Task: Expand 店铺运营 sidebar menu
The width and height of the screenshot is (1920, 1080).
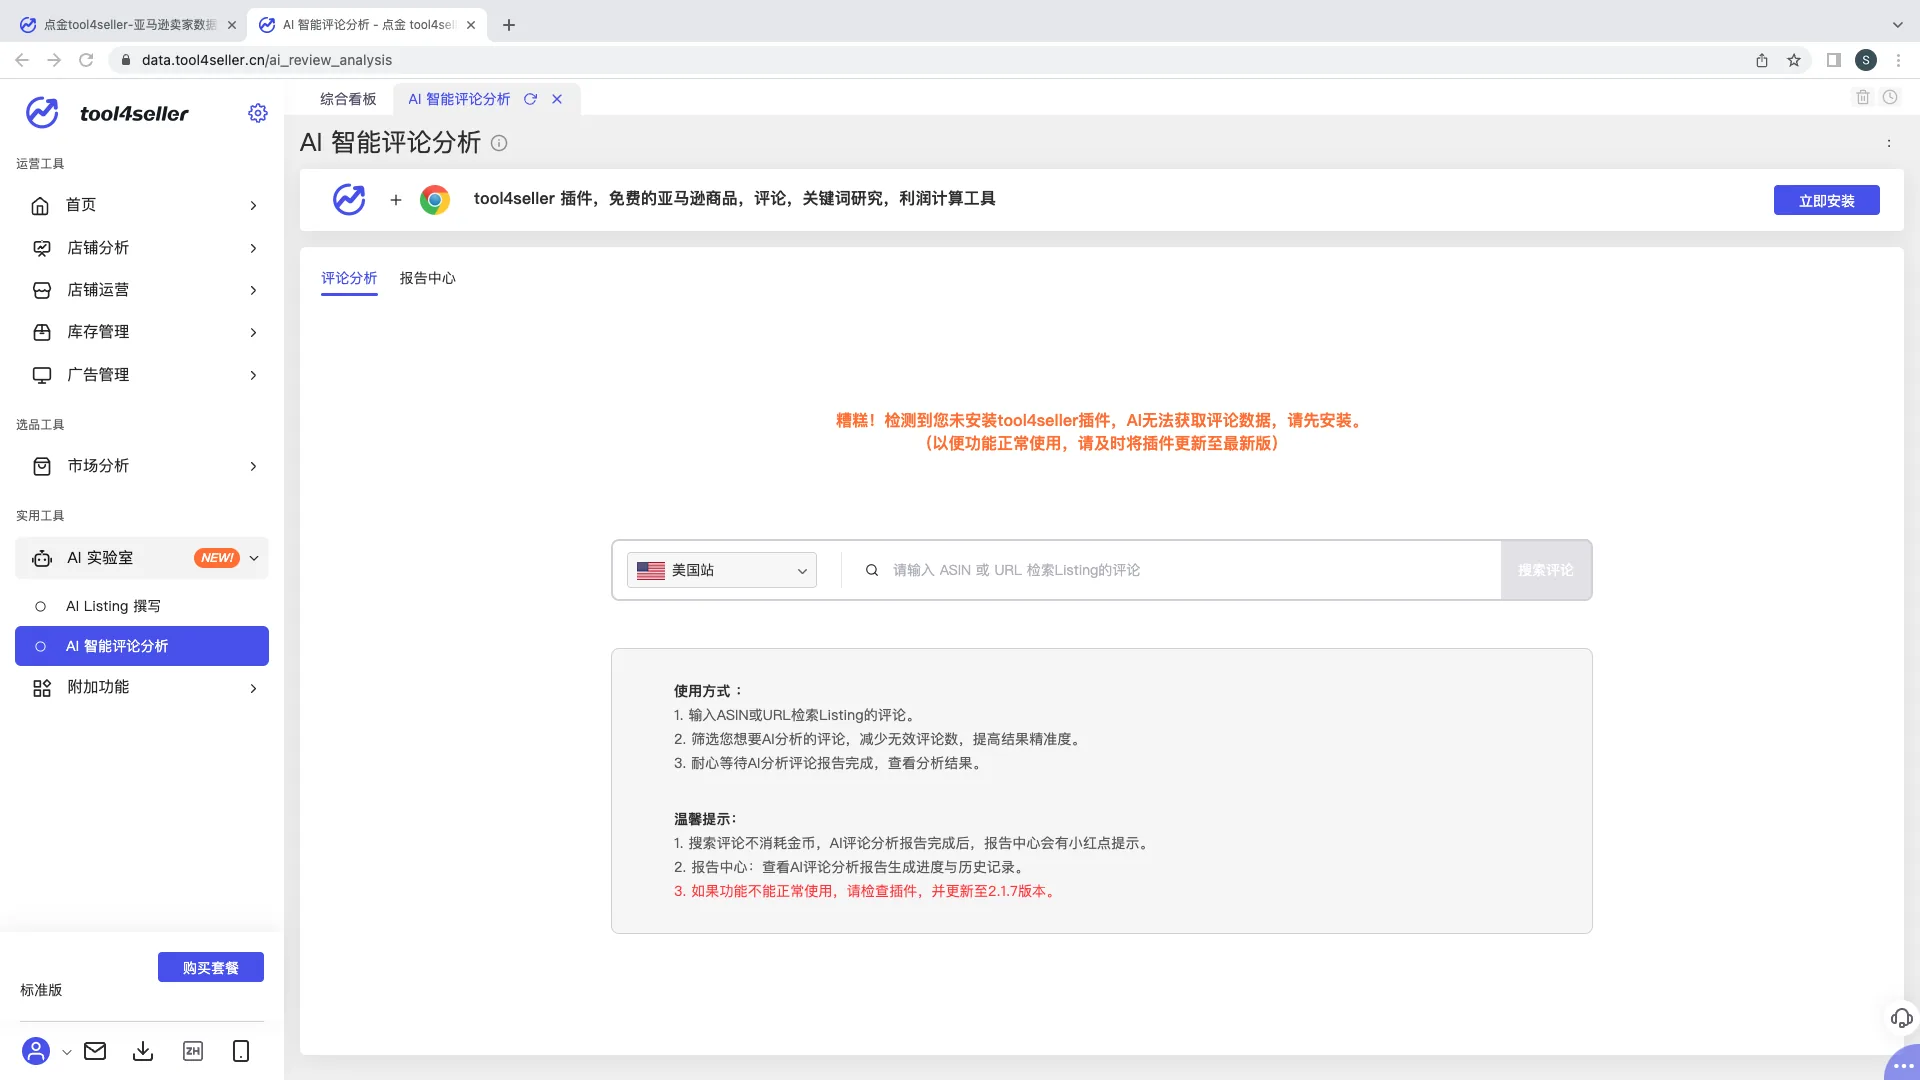Action: (142, 290)
